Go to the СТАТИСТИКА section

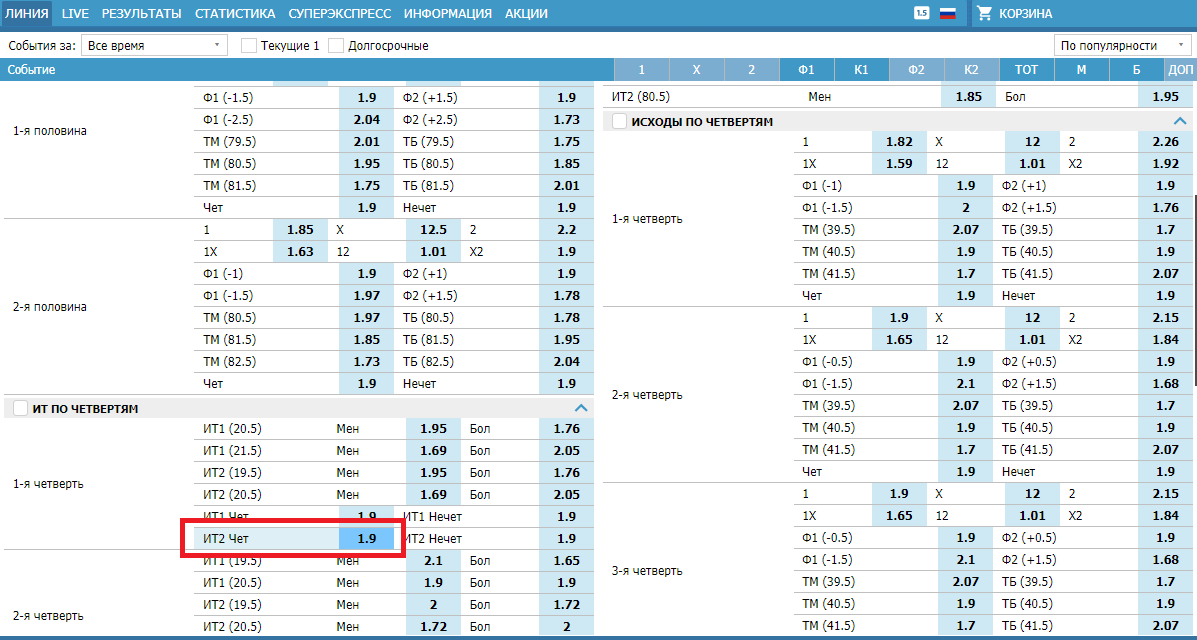(x=235, y=14)
